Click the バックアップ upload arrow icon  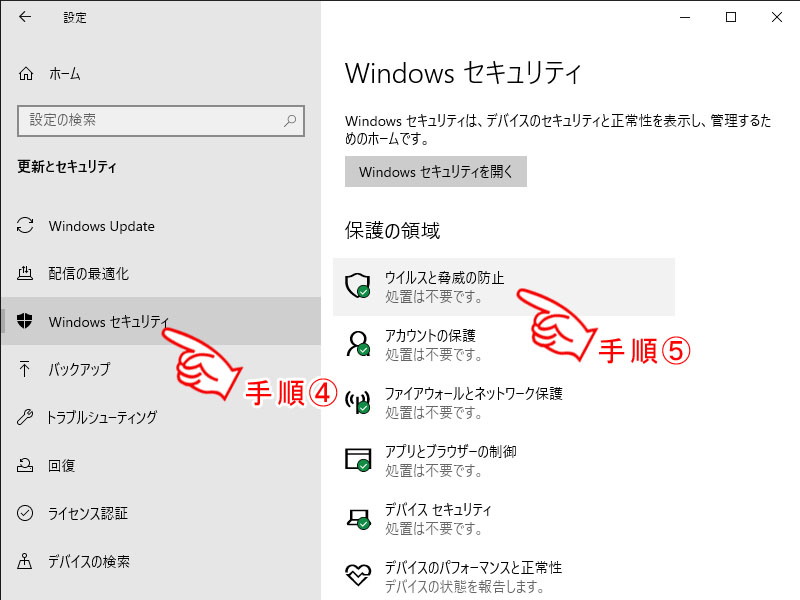24,368
